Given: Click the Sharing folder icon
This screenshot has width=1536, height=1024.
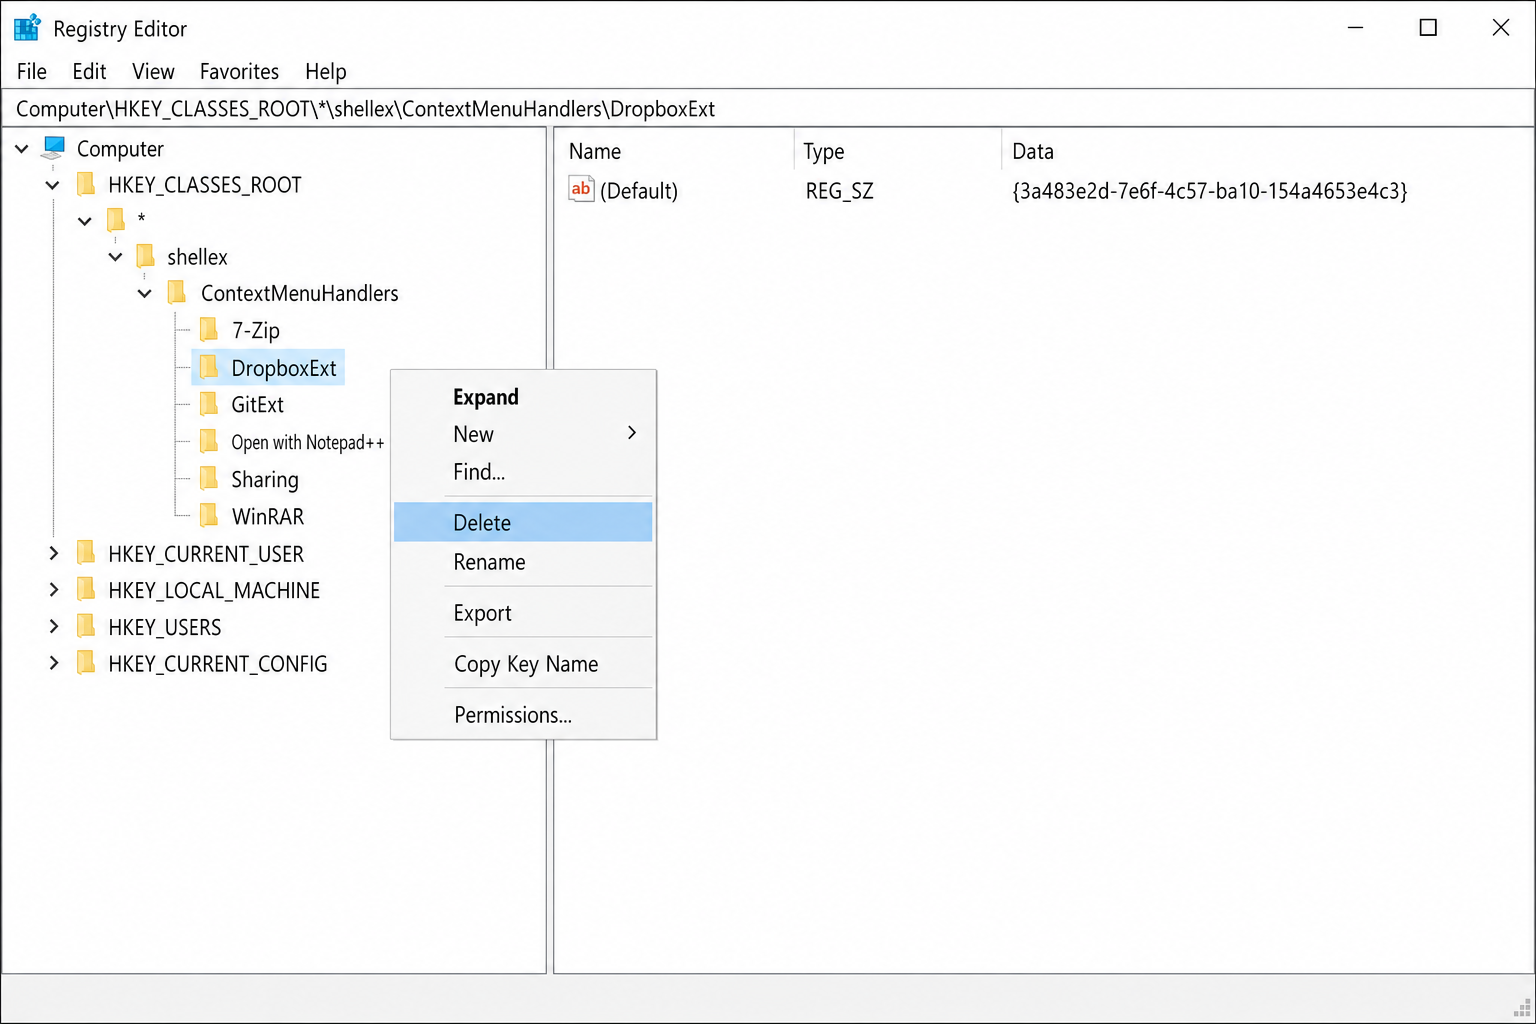Looking at the screenshot, I should click(x=209, y=478).
